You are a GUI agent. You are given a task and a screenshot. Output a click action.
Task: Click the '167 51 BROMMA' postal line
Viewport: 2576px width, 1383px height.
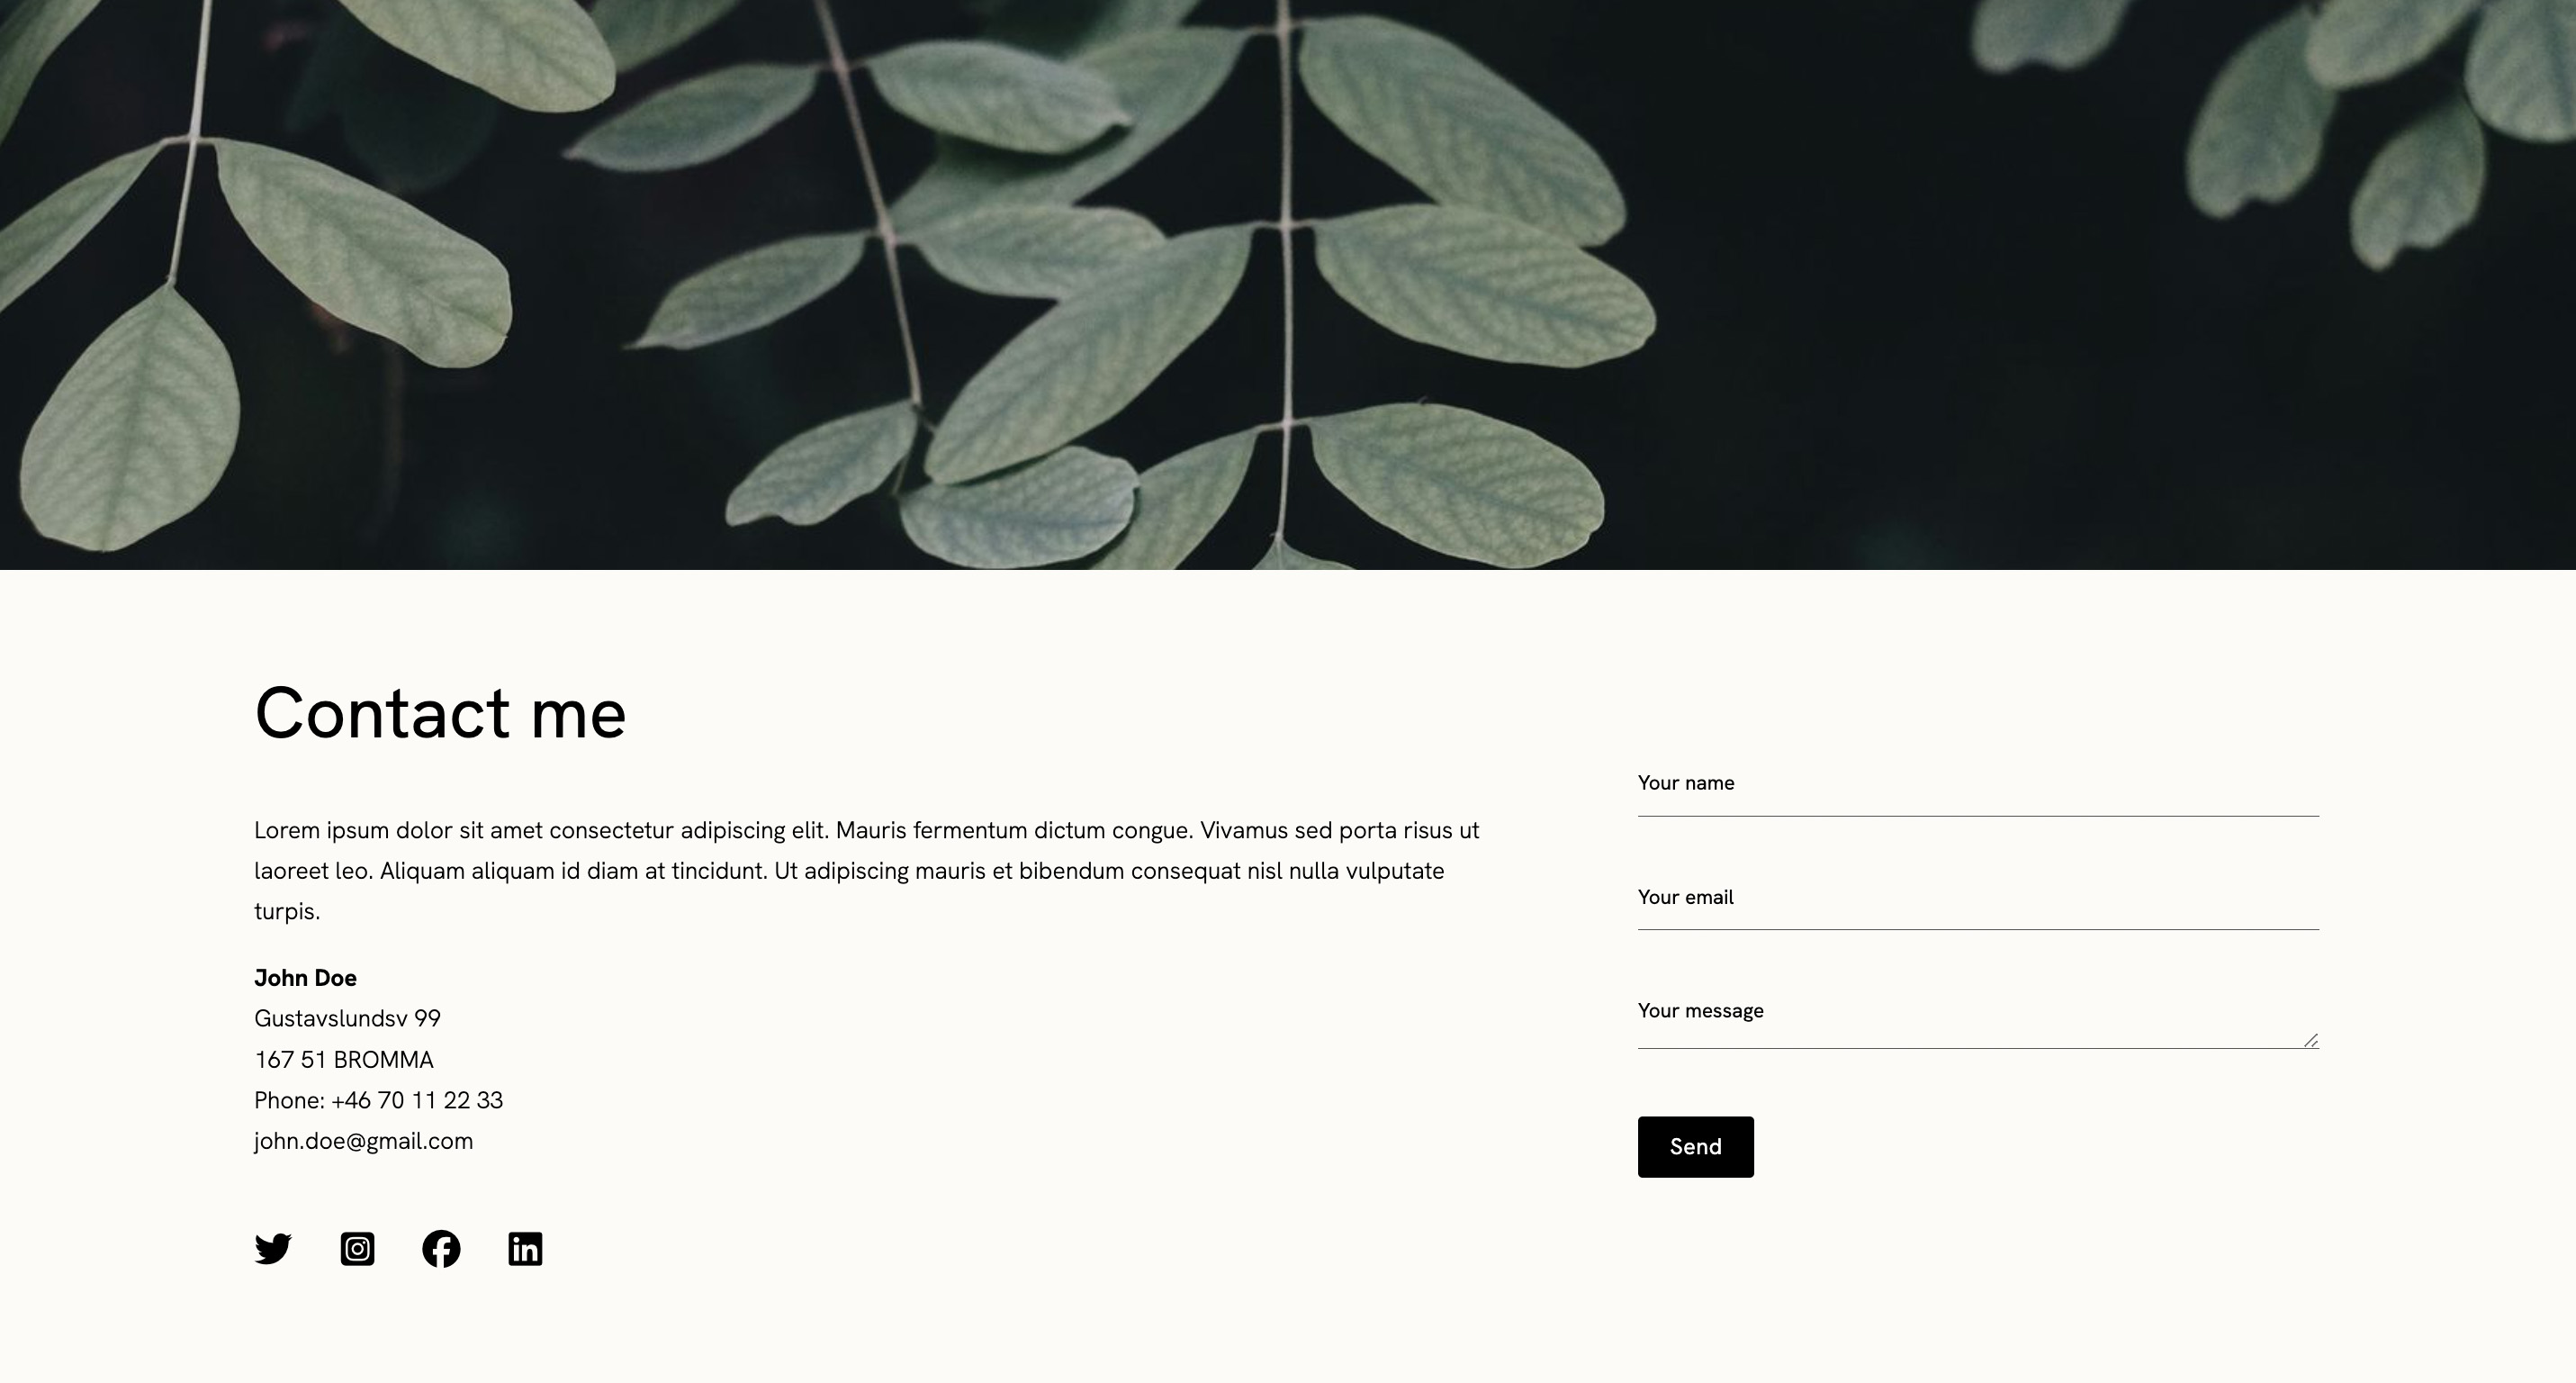click(x=343, y=1060)
